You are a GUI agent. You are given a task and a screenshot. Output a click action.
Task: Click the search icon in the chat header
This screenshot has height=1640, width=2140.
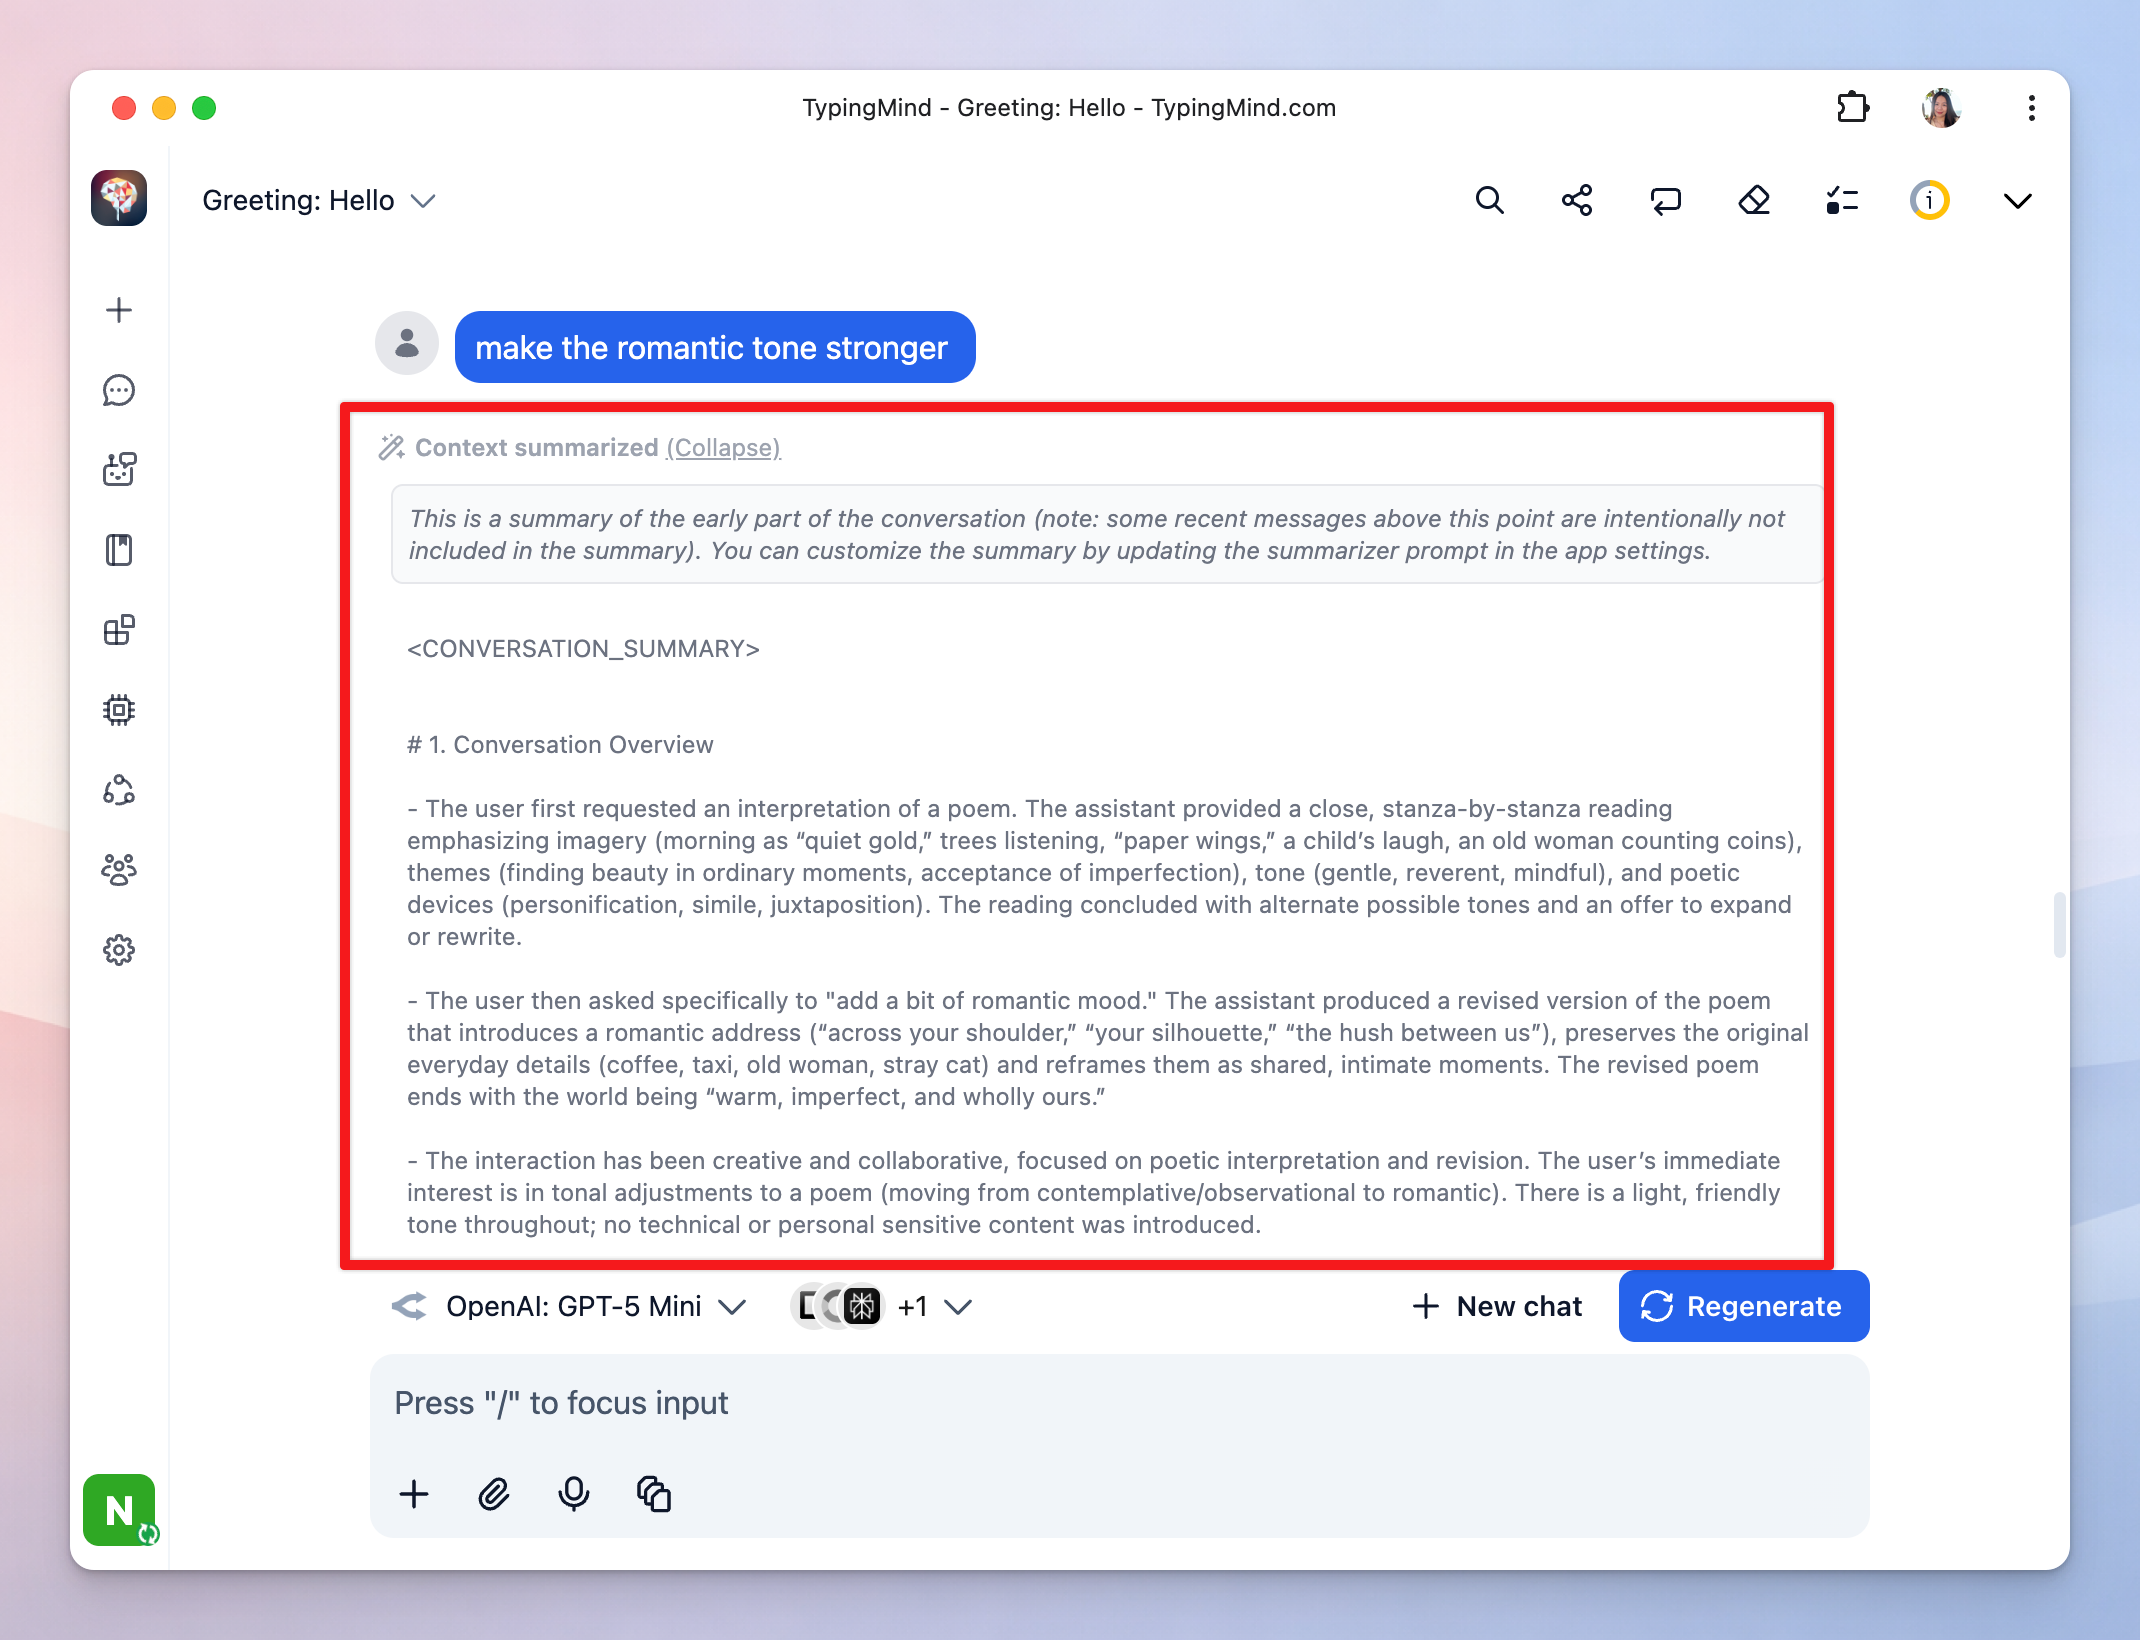[x=1489, y=201]
